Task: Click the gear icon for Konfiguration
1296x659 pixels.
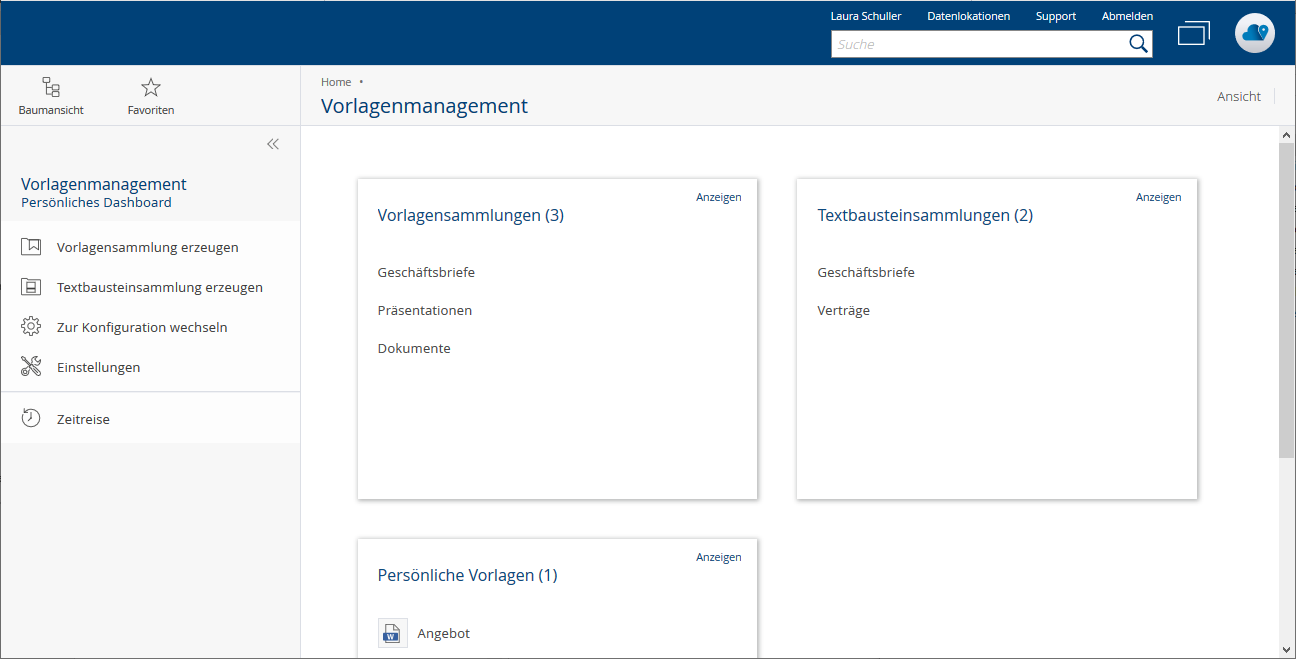Action: pyautogui.click(x=31, y=327)
